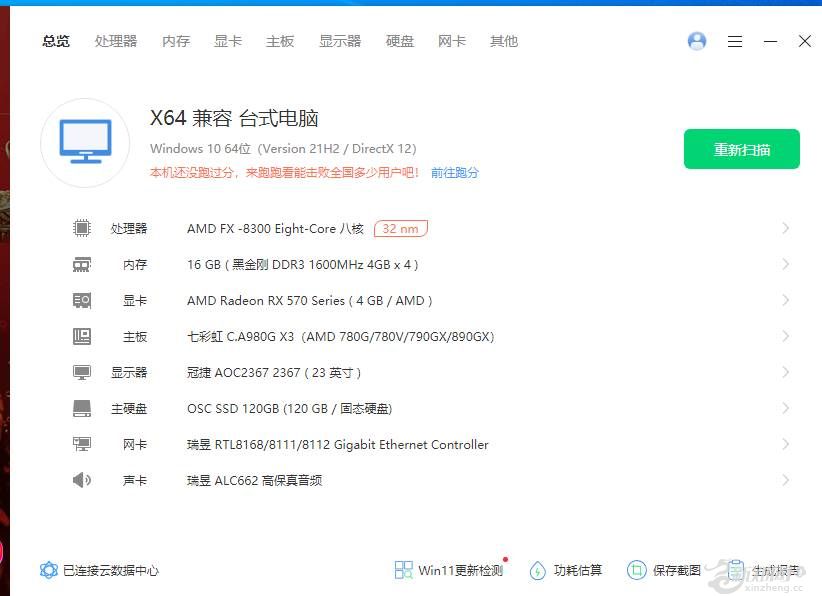
Task: Click the 处理器 row label
Action: pyautogui.click(x=129, y=229)
